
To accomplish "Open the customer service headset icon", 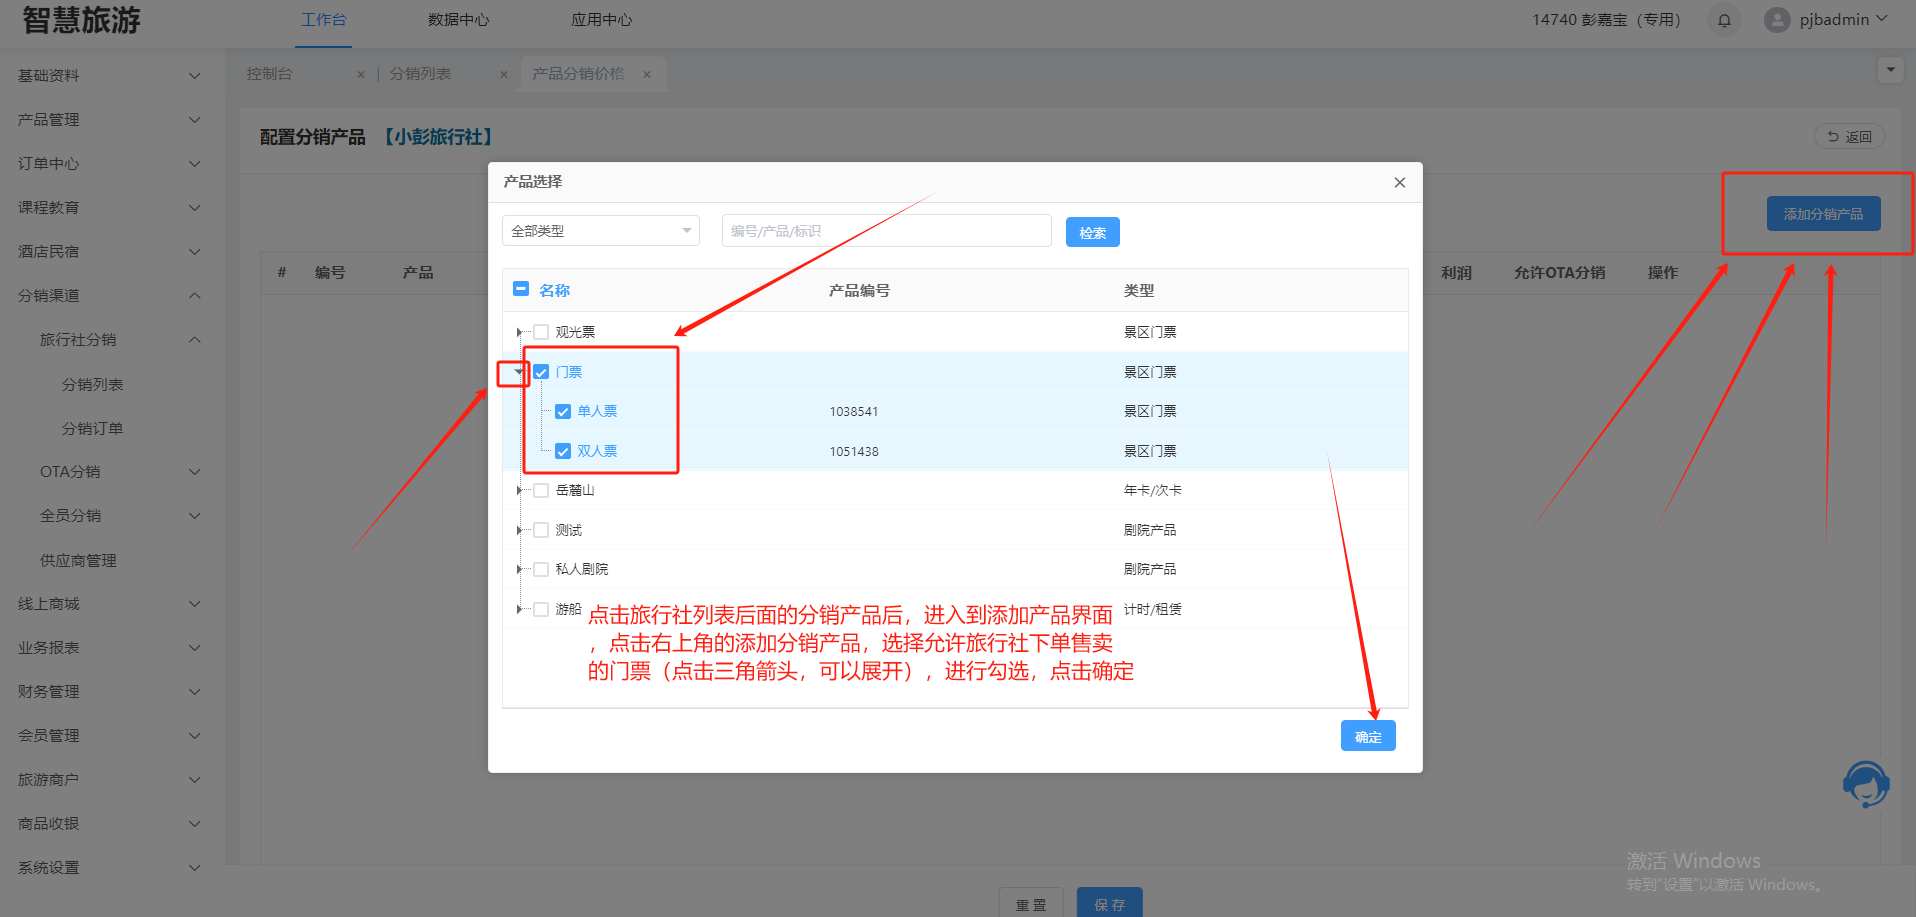I will tap(1865, 784).
